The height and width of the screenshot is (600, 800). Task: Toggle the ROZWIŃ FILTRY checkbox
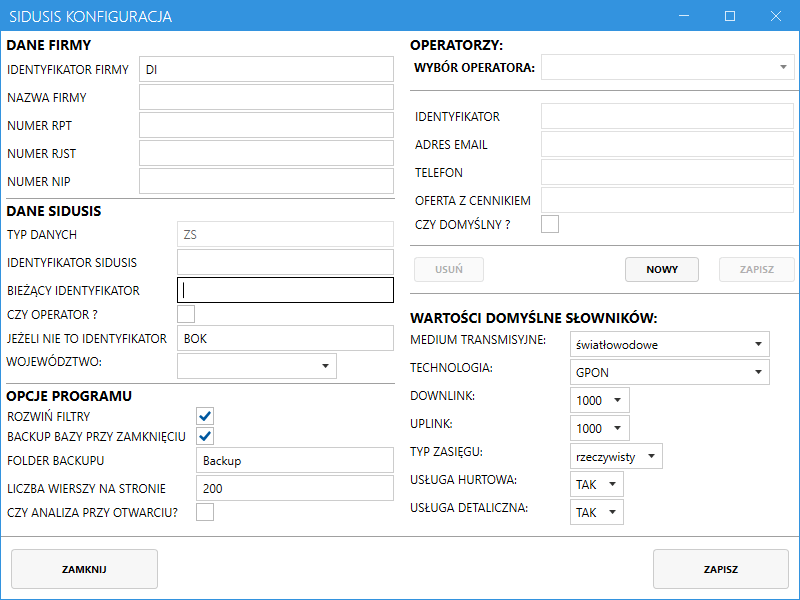(205, 415)
